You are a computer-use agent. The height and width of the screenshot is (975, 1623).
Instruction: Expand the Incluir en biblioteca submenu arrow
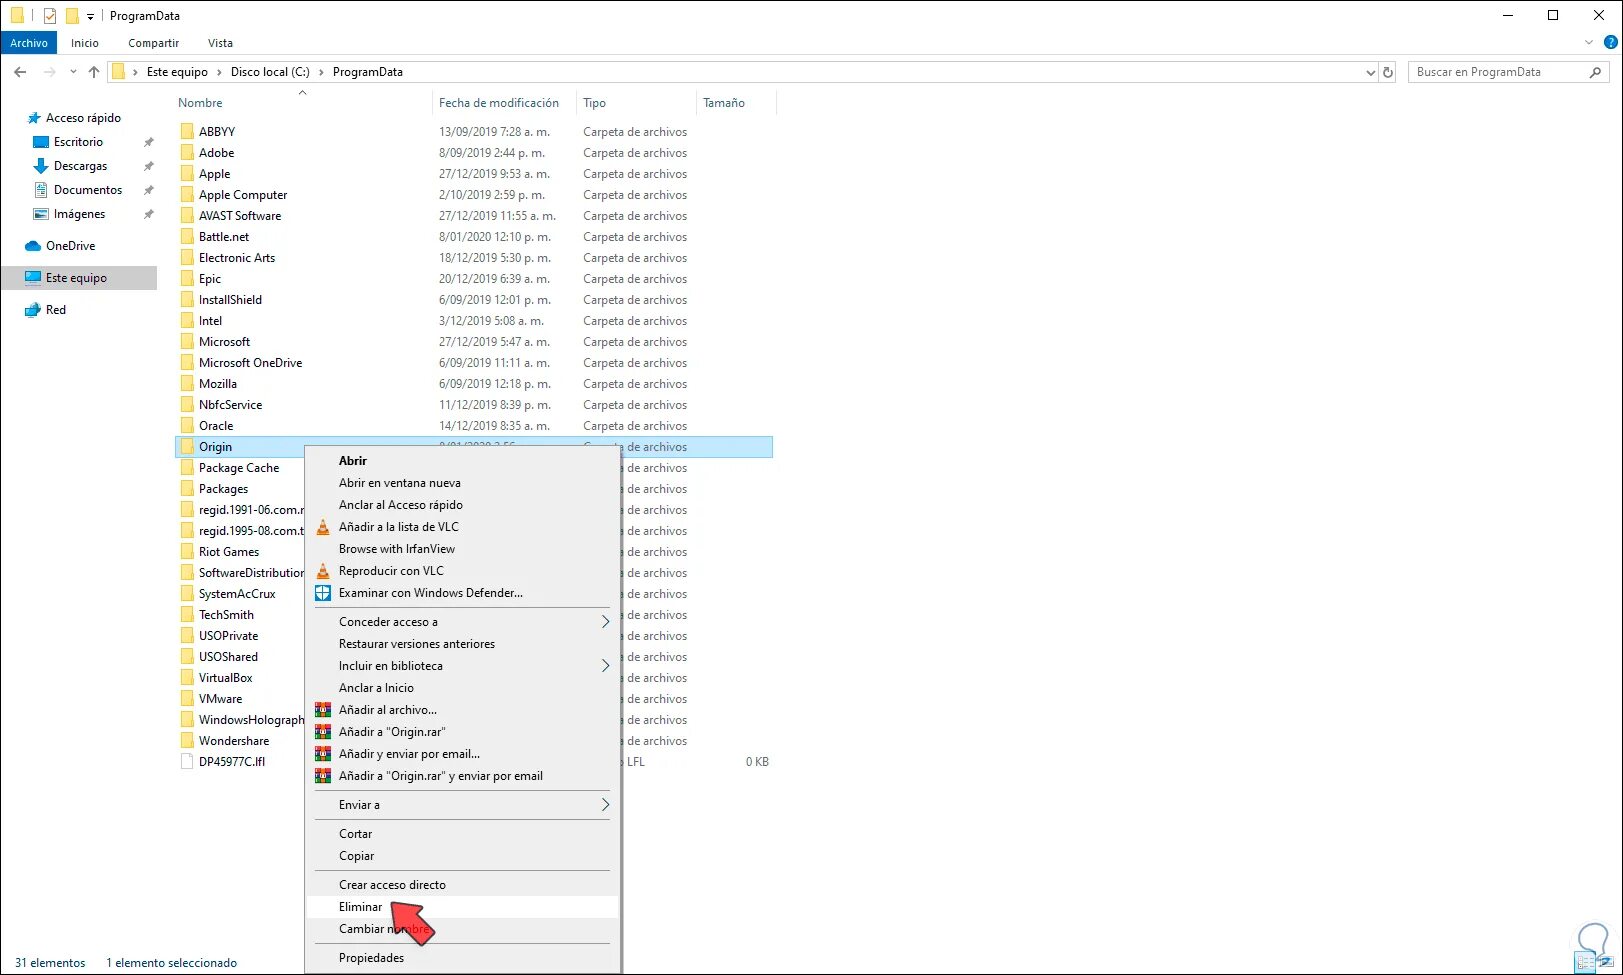(605, 666)
